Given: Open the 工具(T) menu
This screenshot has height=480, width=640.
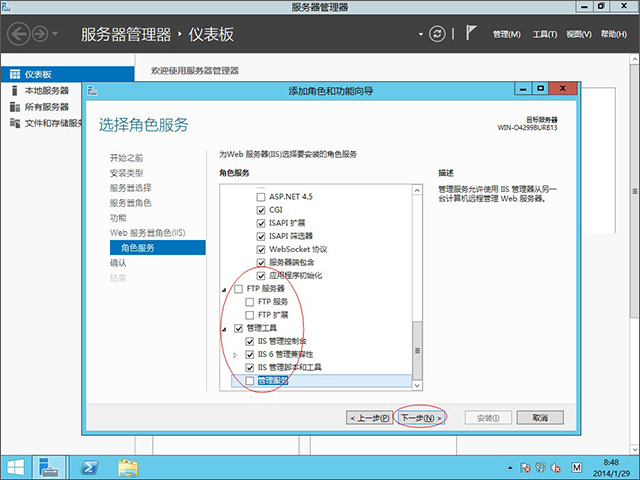Looking at the screenshot, I should click(544, 34).
